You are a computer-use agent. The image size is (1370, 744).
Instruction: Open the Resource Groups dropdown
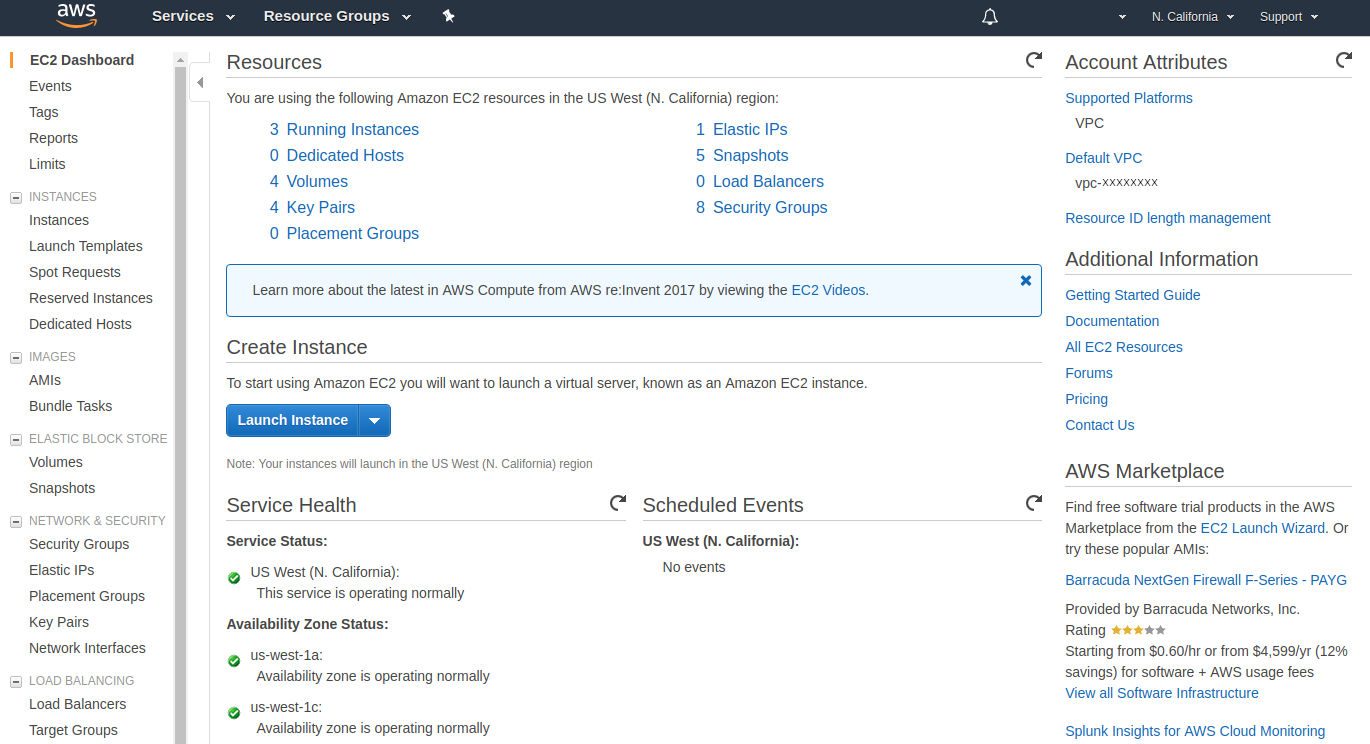click(337, 16)
